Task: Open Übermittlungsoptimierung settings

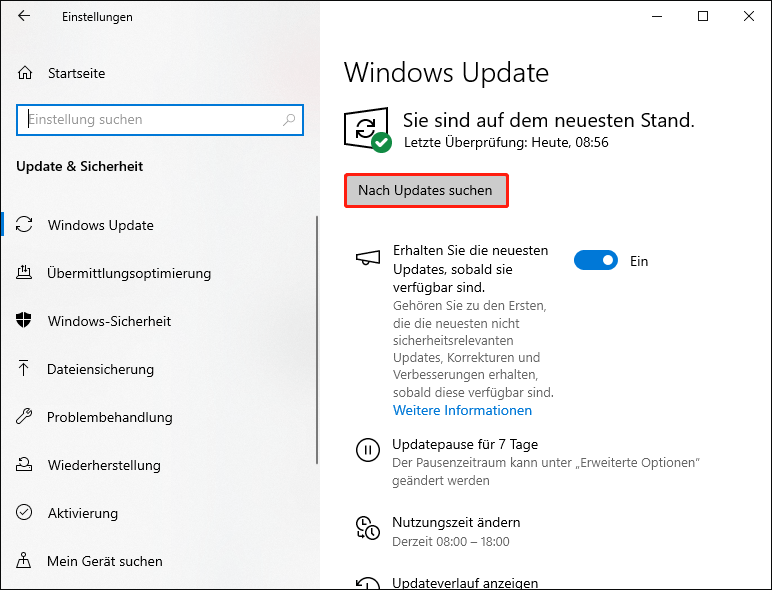Action: pyautogui.click(x=129, y=273)
